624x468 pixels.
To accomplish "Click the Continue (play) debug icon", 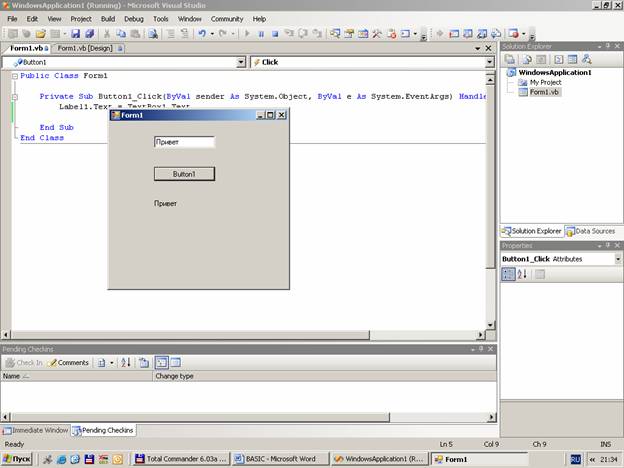I will pos(247,34).
